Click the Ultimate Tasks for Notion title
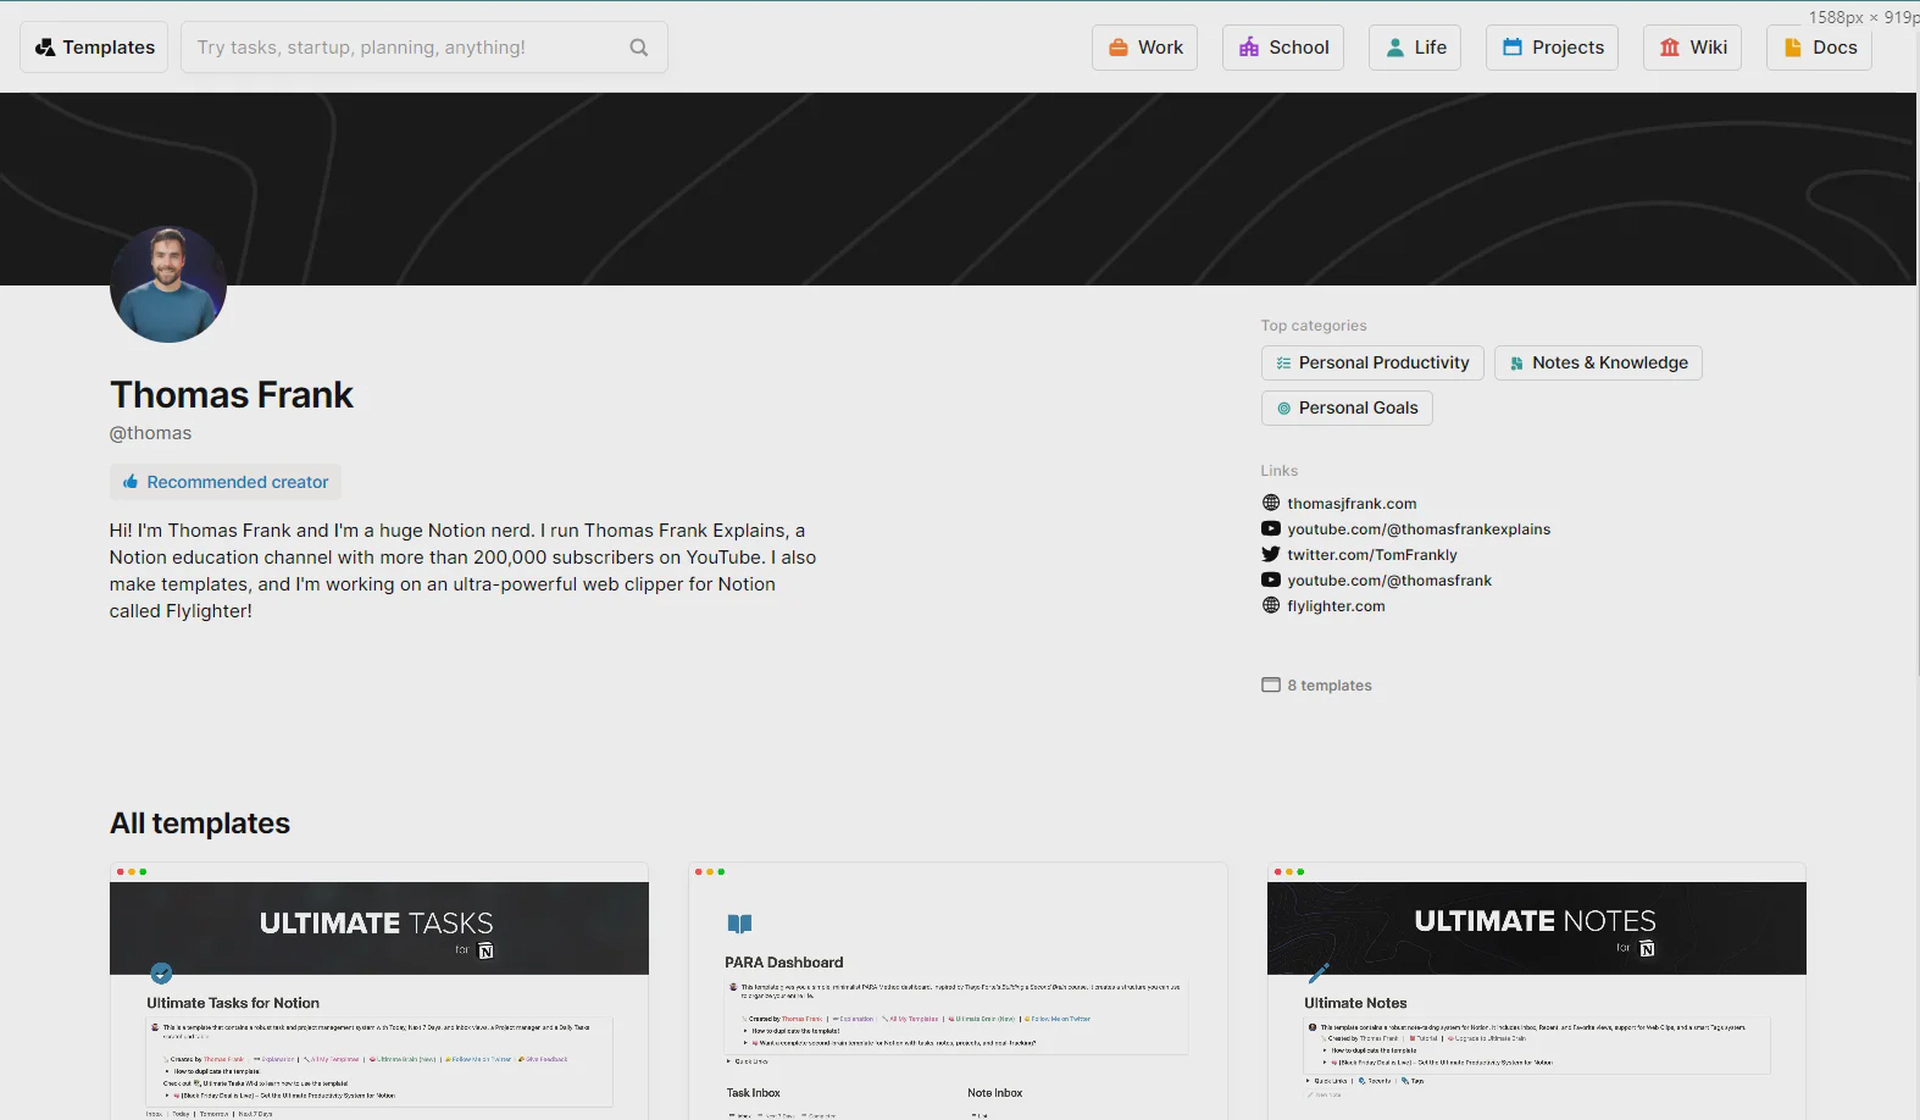The width and height of the screenshot is (1920, 1120). pyautogui.click(x=233, y=1003)
